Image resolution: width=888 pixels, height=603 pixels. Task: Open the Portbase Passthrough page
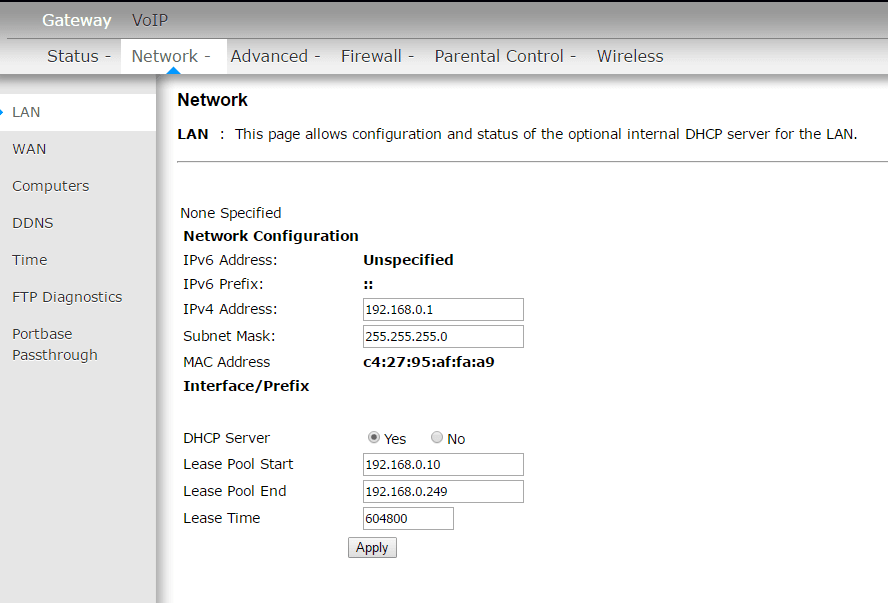55,344
